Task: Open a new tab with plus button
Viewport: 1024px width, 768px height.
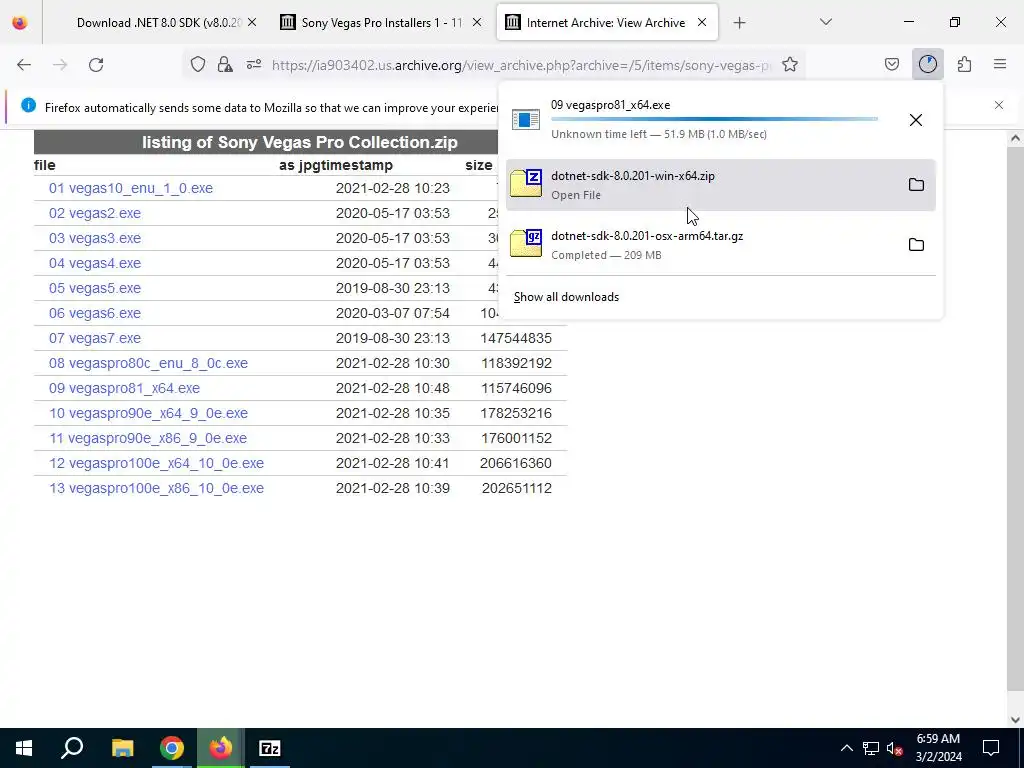Action: [x=739, y=23]
